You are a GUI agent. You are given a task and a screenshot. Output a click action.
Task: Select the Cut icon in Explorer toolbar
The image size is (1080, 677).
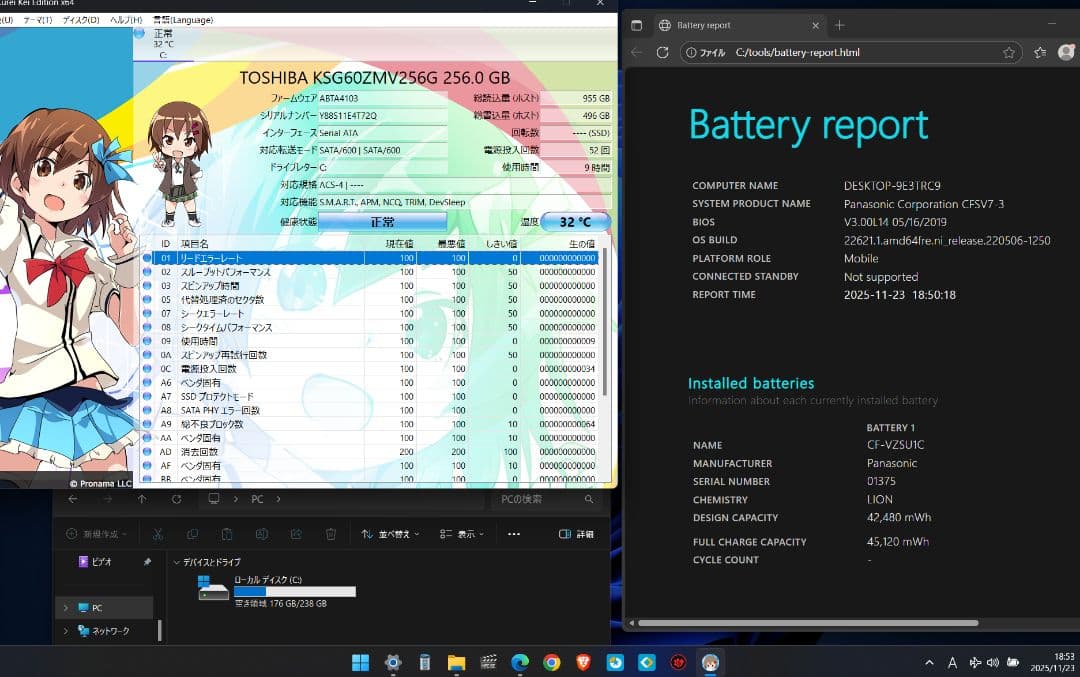coord(158,535)
